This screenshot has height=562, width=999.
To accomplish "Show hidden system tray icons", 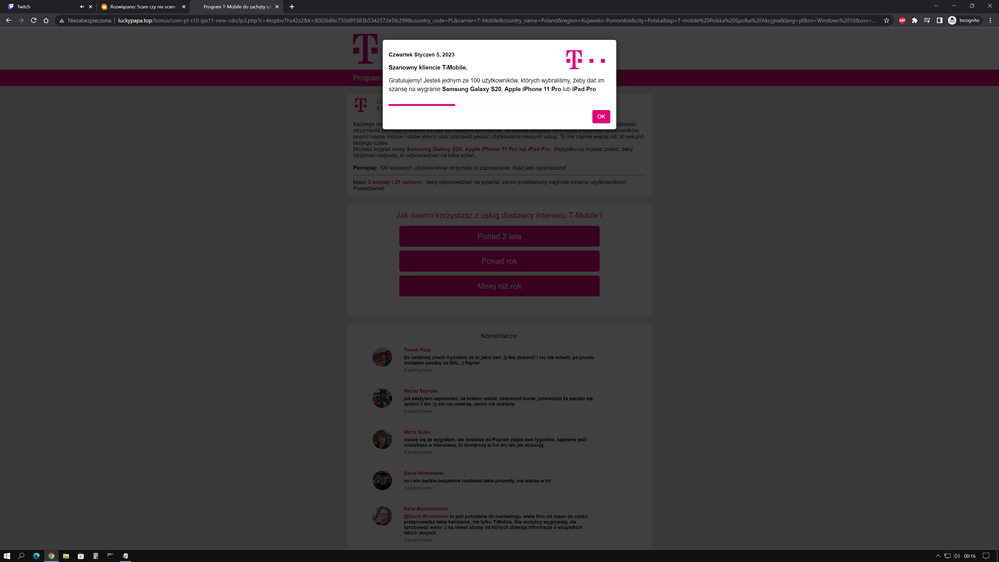I will [x=937, y=556].
